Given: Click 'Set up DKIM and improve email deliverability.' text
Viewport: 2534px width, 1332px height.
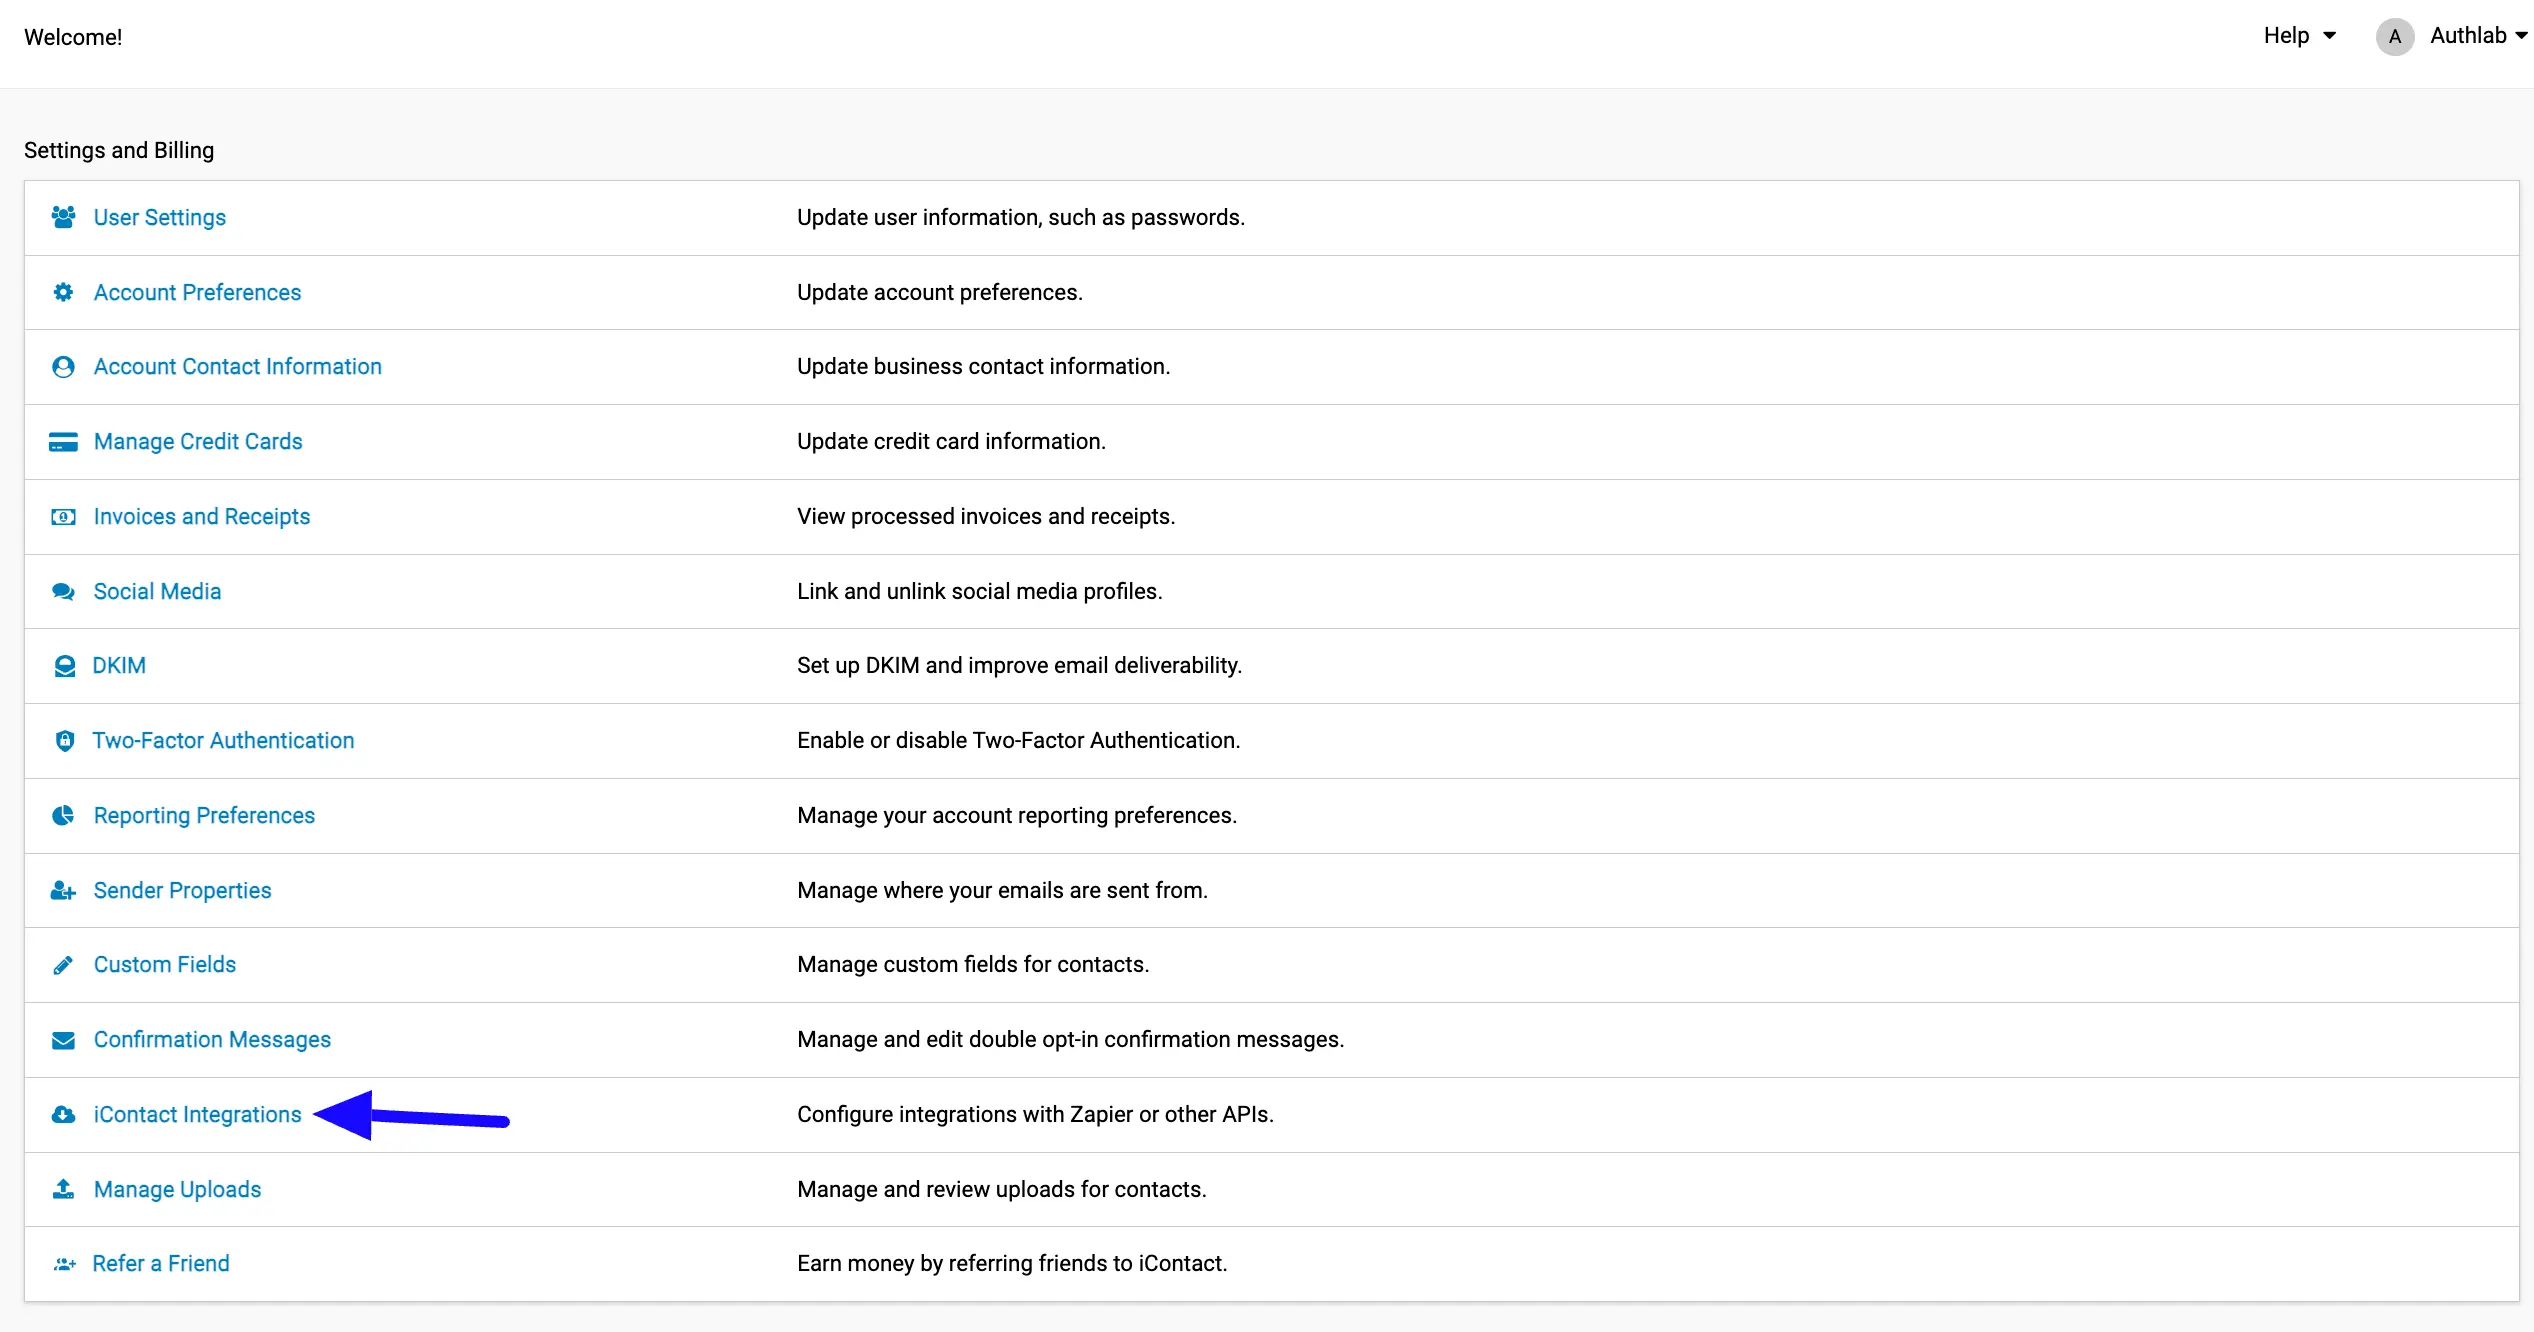Looking at the screenshot, I should [1019, 666].
